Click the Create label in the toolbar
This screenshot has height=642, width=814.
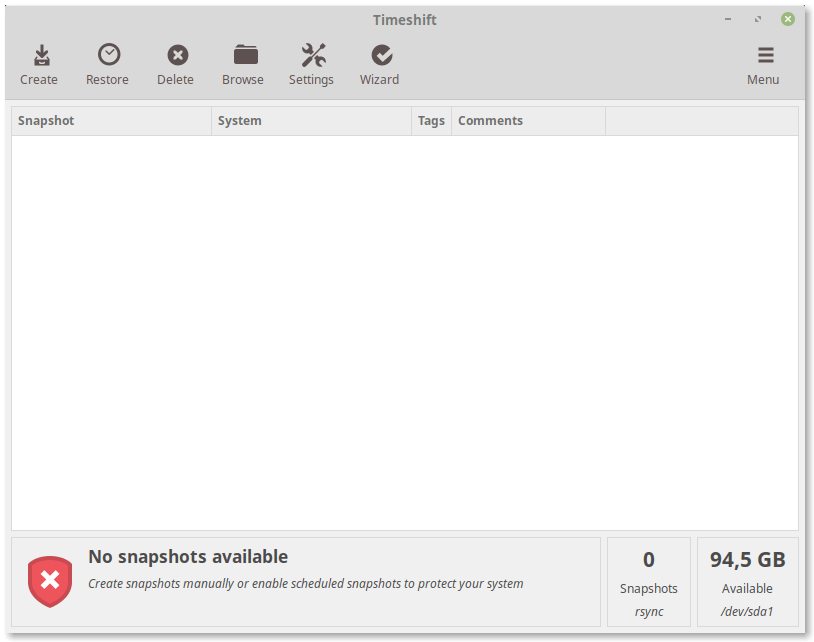pos(39,79)
